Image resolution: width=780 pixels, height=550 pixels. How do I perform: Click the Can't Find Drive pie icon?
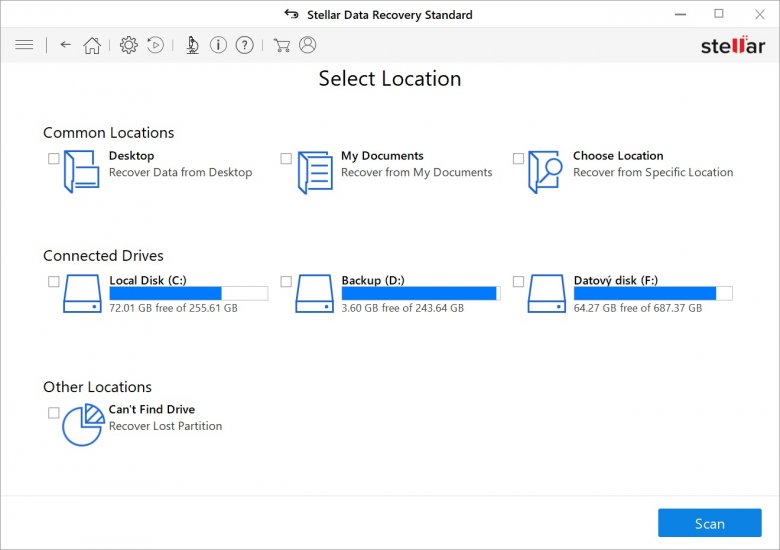pos(83,425)
